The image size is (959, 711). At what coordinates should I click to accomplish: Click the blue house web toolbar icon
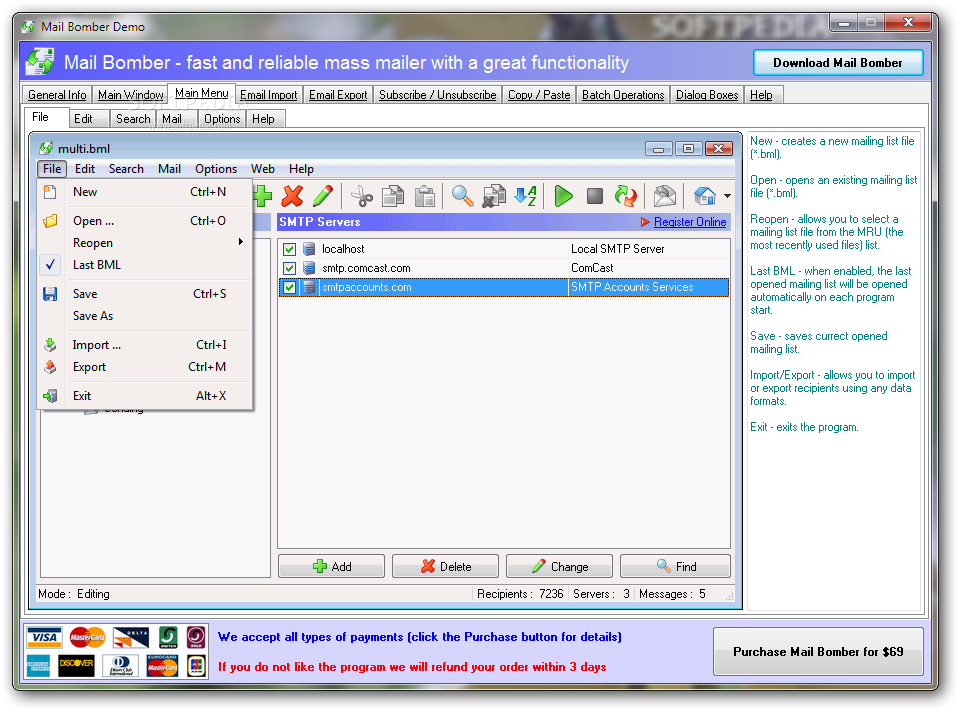pos(705,196)
